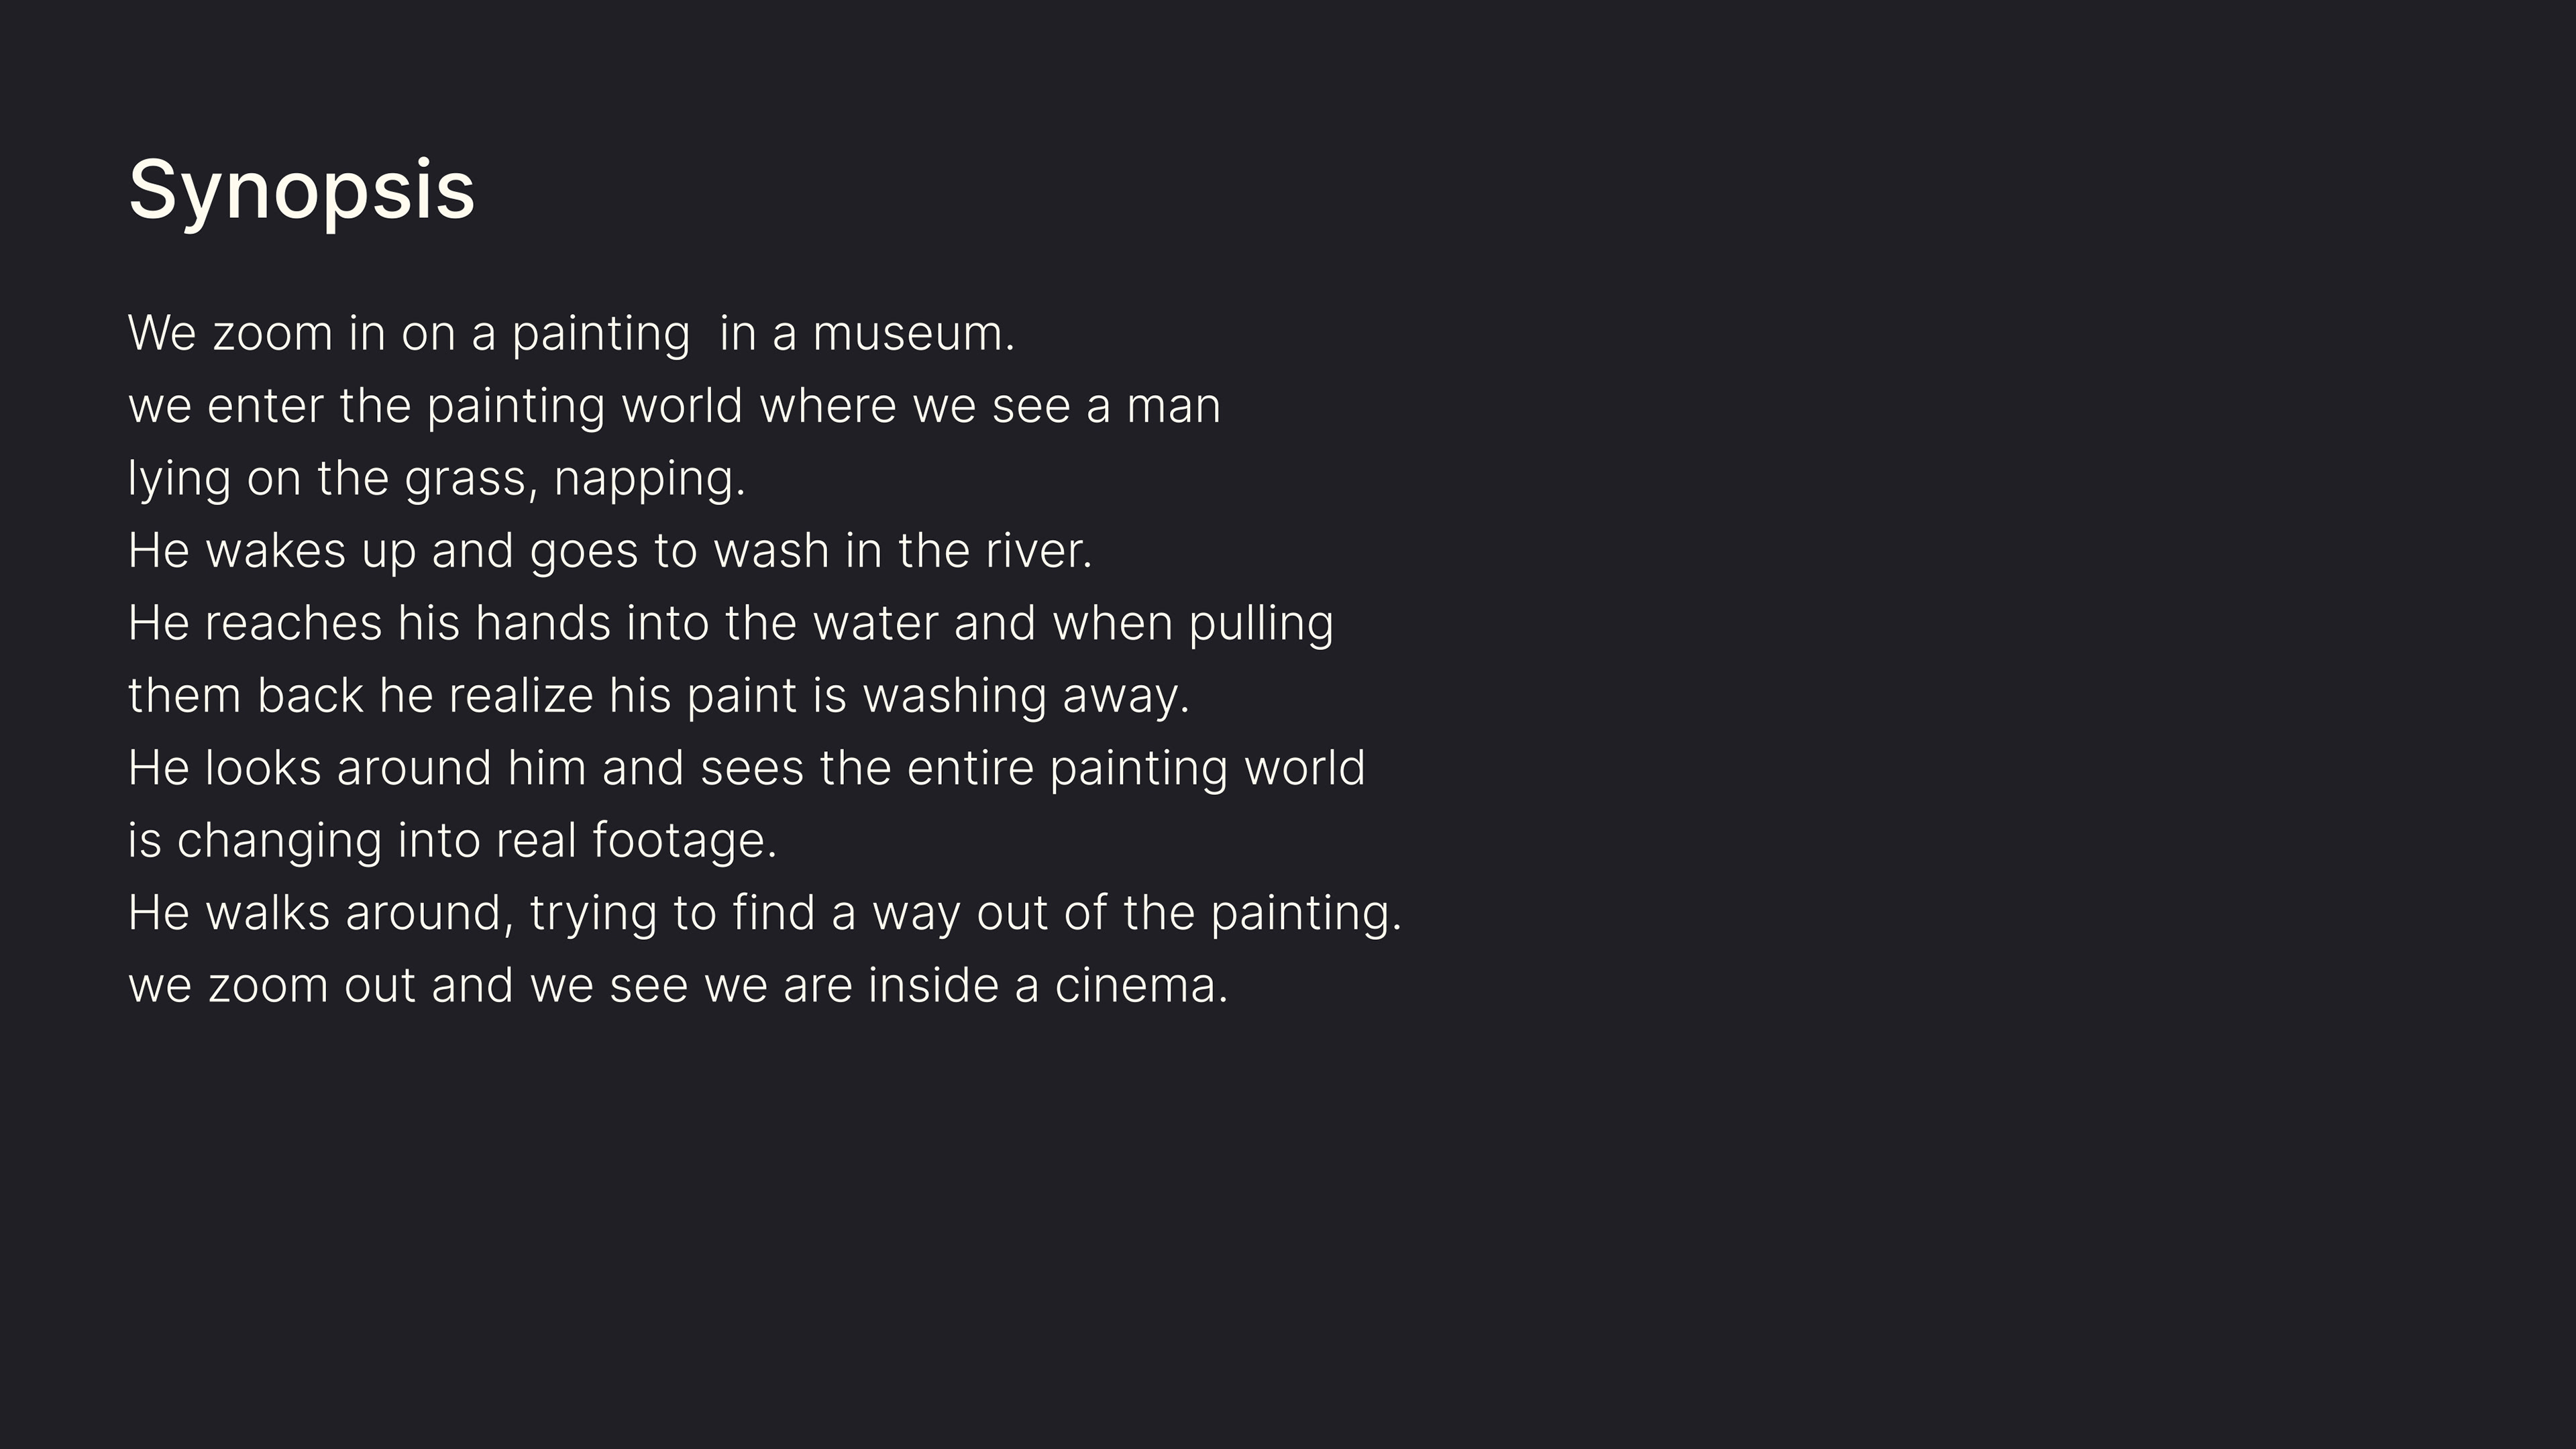Click the line starting "He reaches his hands"
Image resolution: width=2576 pixels, height=1449 pixels.
(730, 623)
